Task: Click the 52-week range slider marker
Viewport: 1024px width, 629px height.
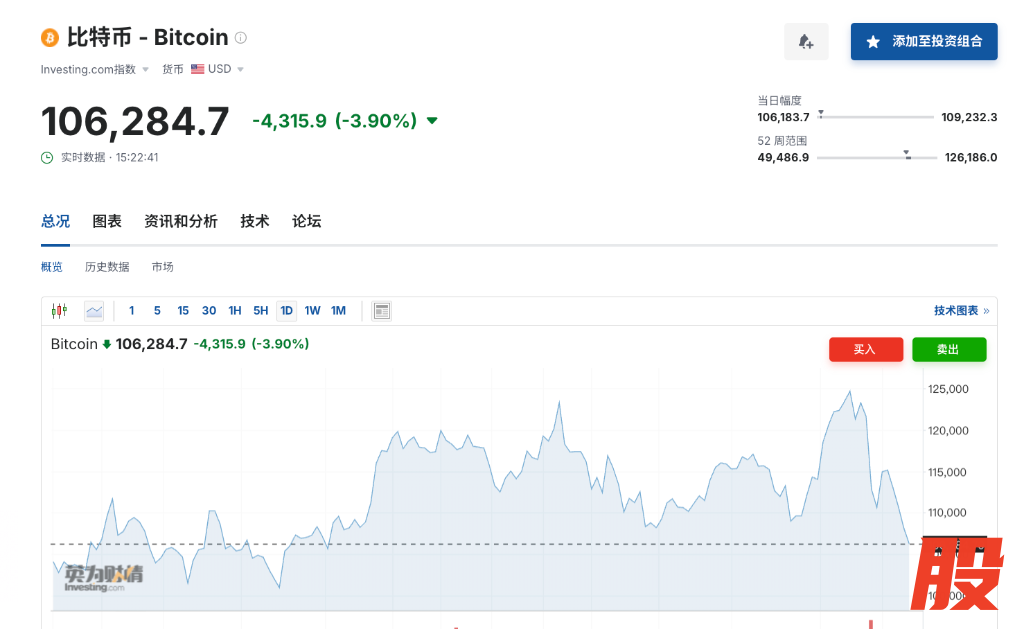Action: [x=907, y=155]
